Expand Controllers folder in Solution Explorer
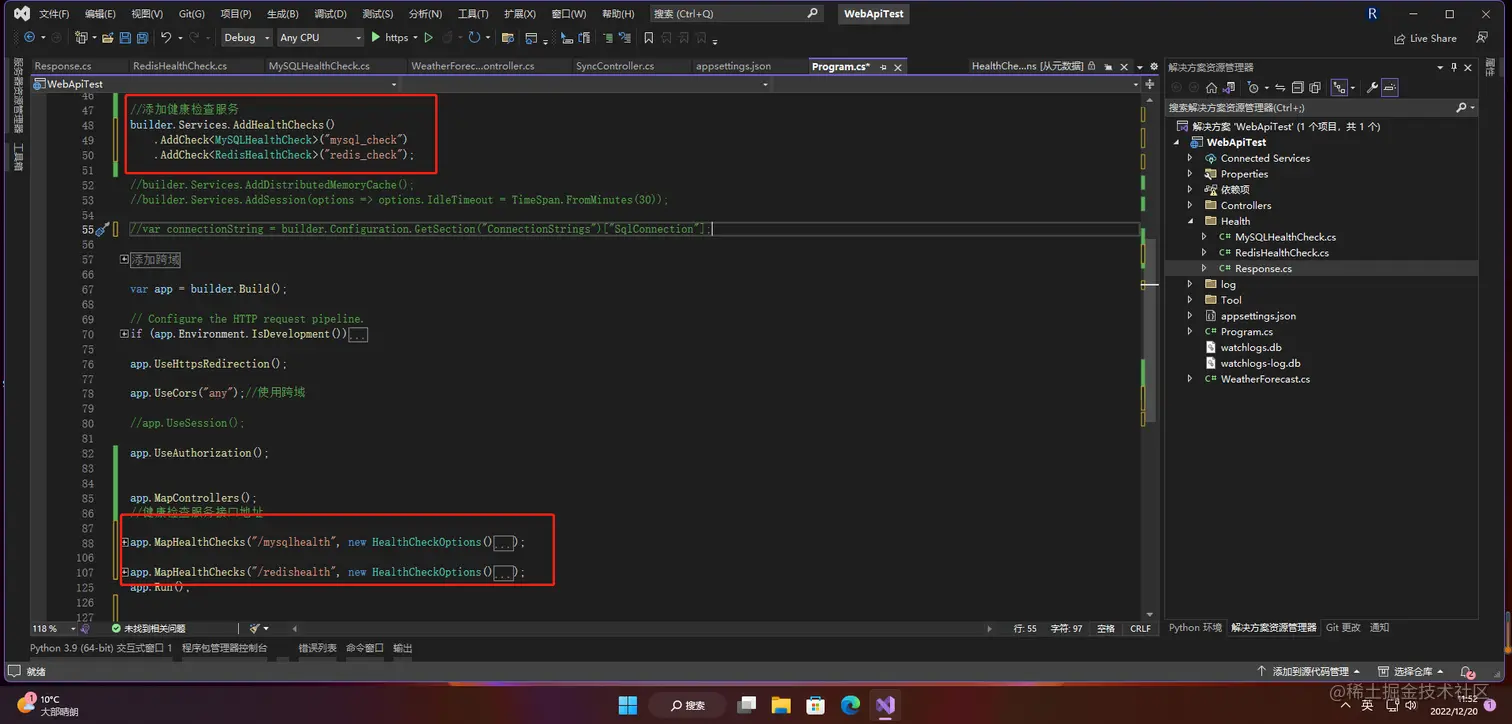 tap(1190, 205)
